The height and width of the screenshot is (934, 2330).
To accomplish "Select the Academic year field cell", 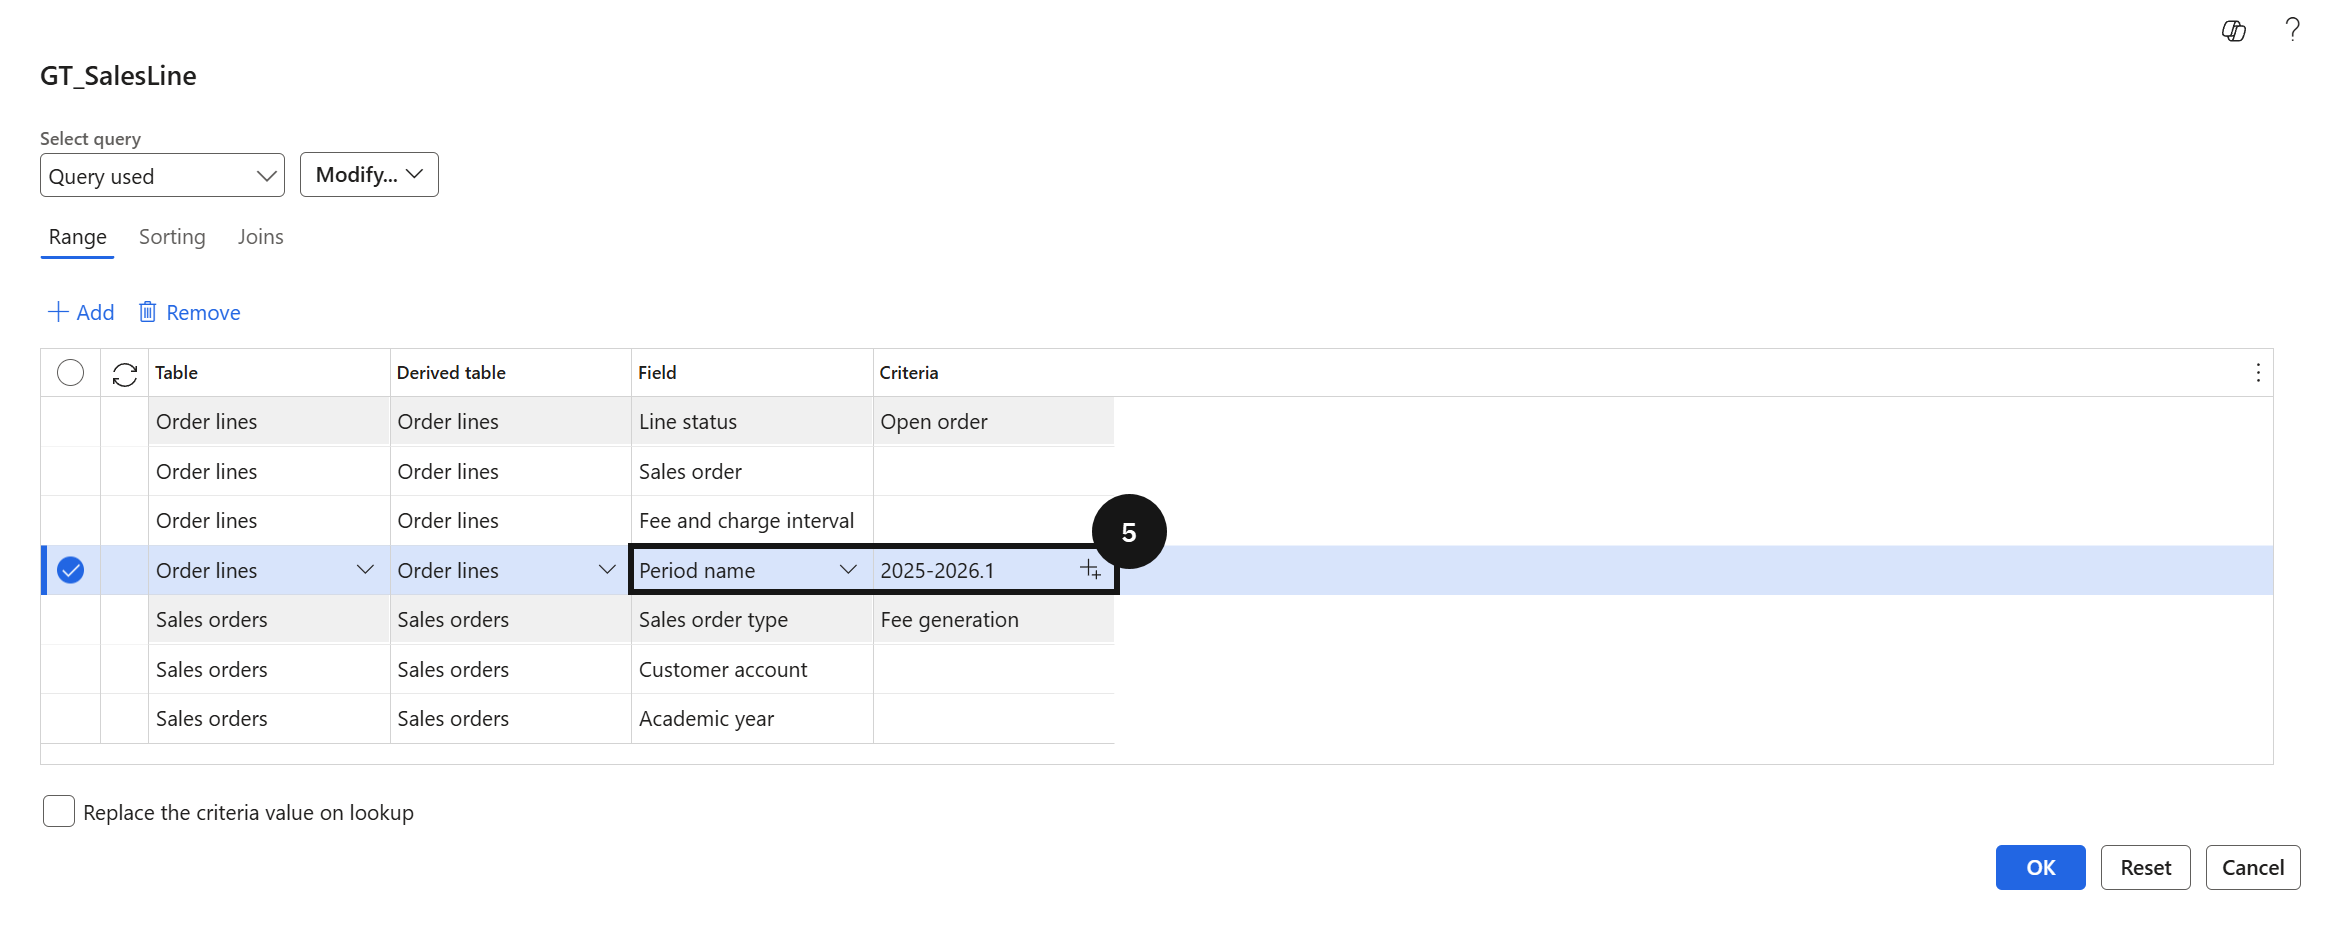I will [x=752, y=719].
